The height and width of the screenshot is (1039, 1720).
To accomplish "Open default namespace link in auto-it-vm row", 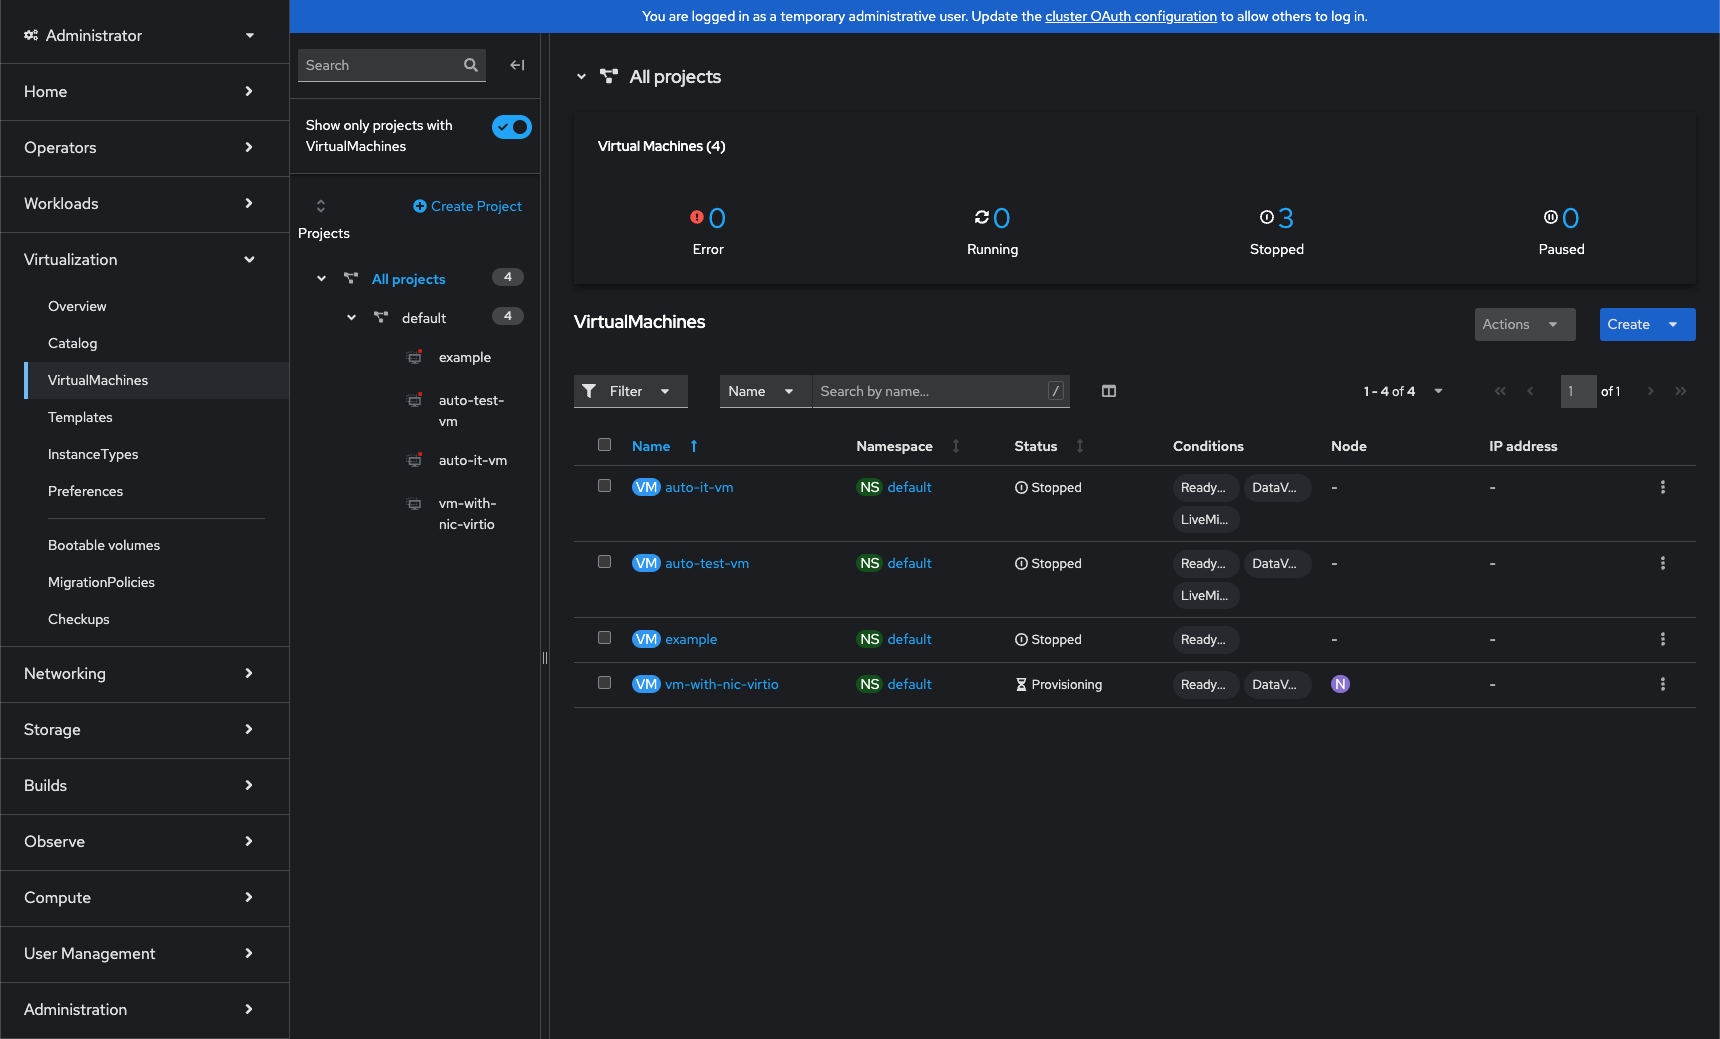I will (x=909, y=487).
